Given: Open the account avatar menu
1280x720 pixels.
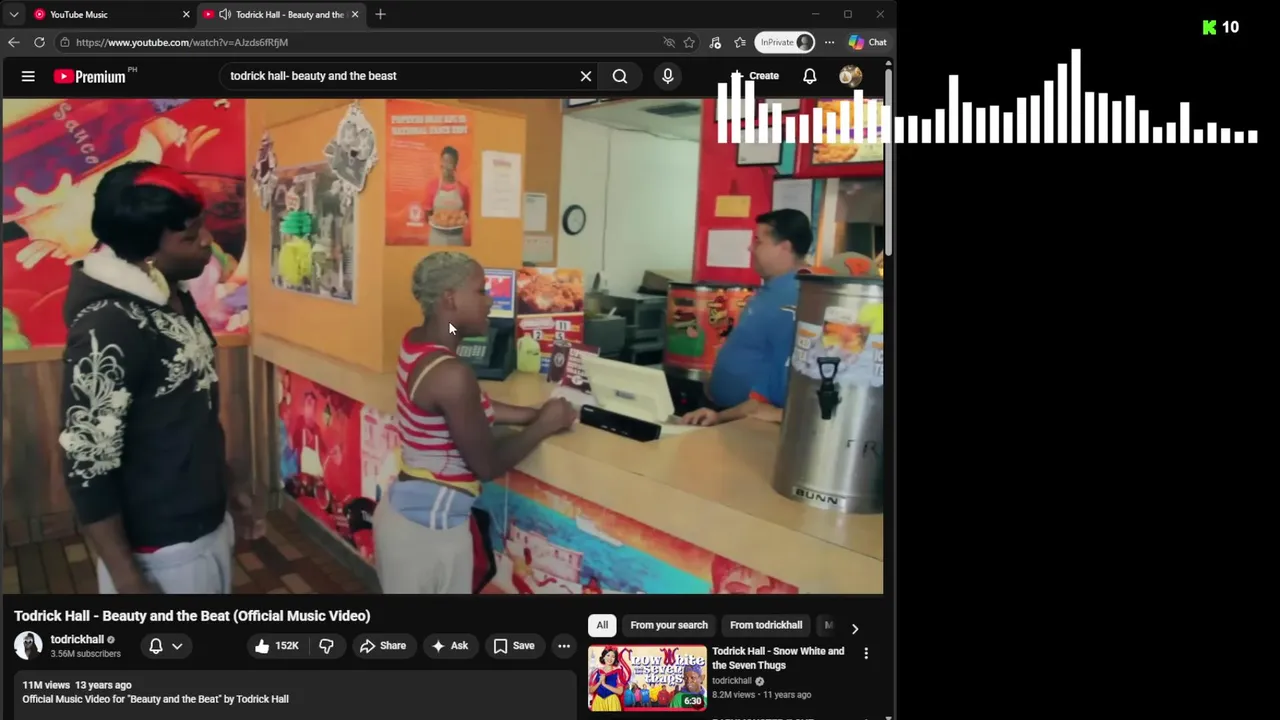Looking at the screenshot, I should pos(851,76).
